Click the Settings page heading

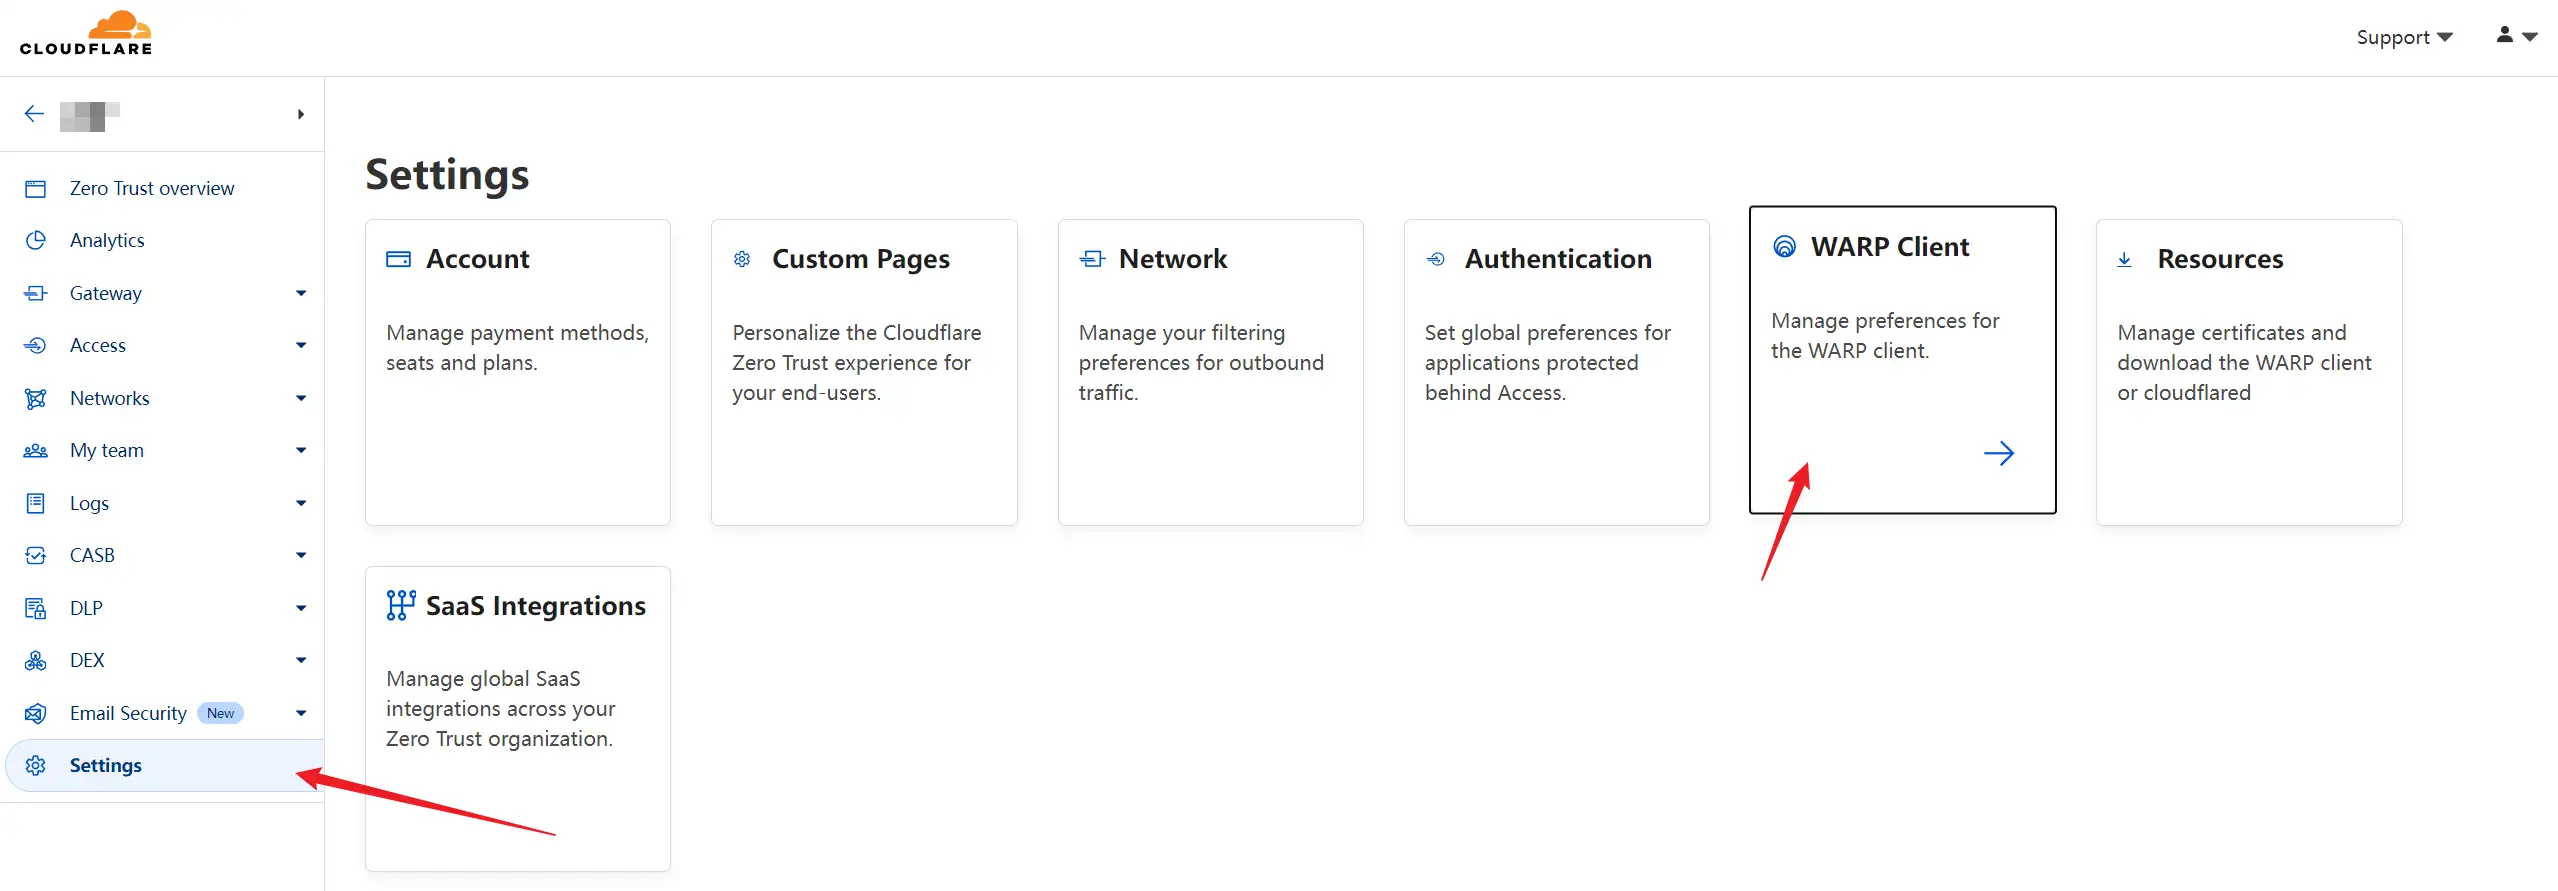click(x=447, y=175)
